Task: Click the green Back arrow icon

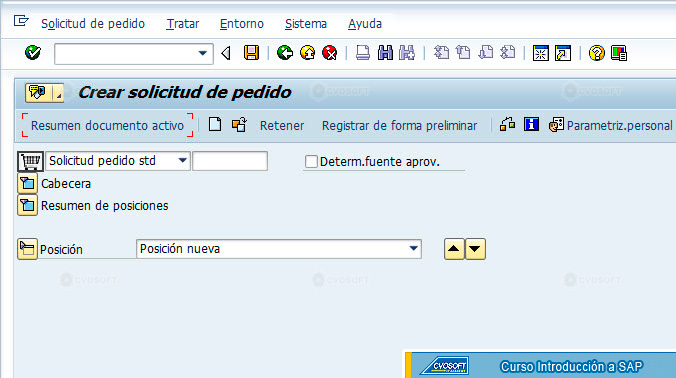Action: point(285,53)
